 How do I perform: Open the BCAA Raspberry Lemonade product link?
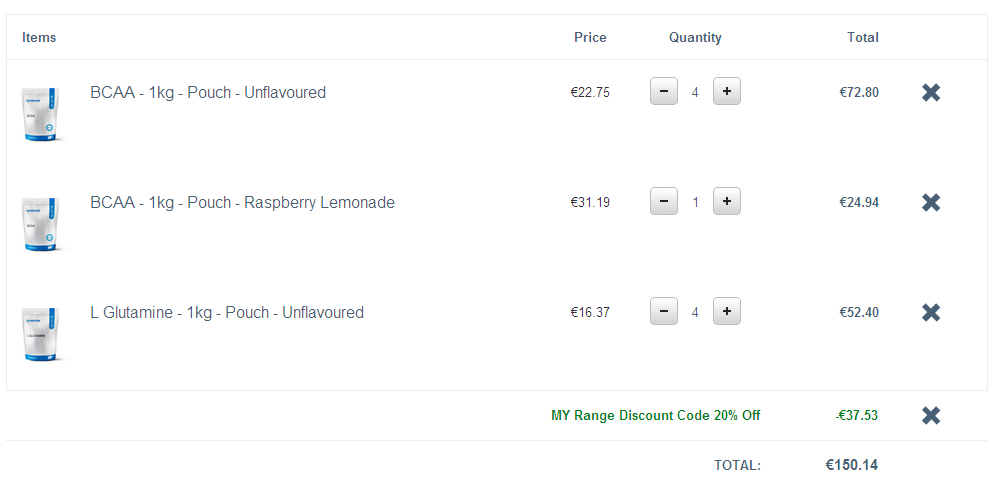point(242,202)
